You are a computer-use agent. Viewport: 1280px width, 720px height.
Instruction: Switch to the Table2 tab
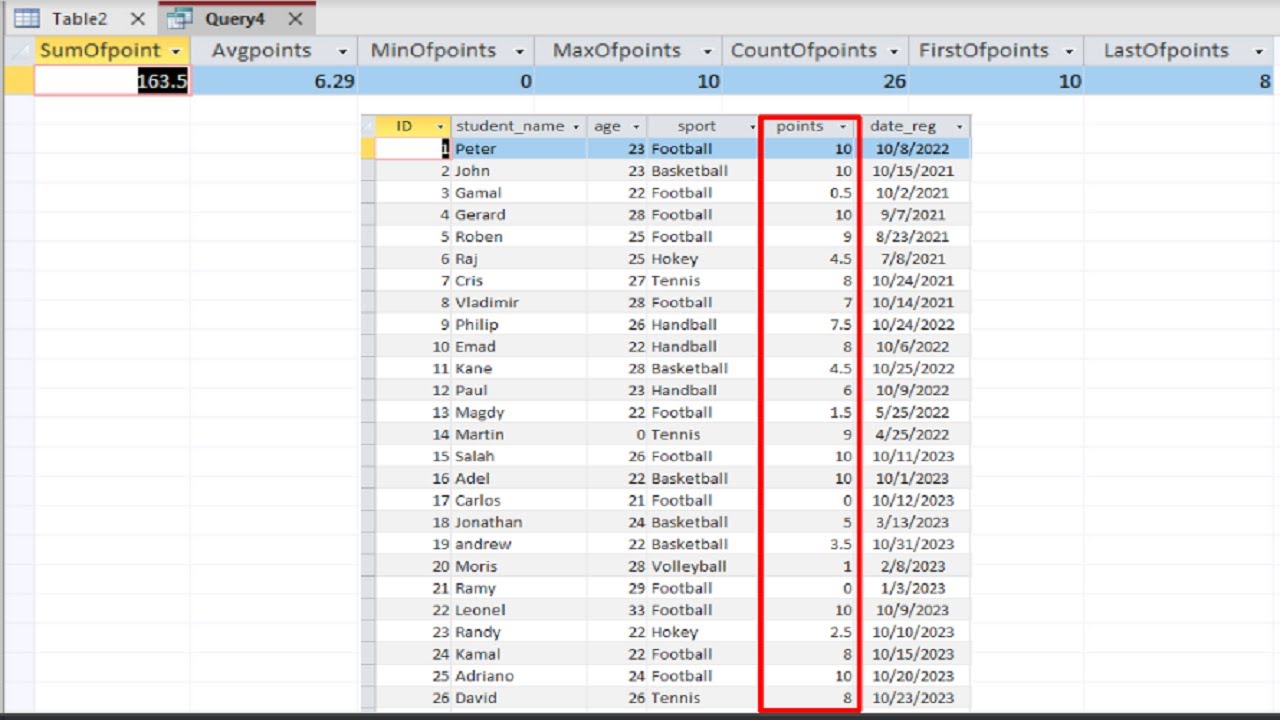click(79, 19)
